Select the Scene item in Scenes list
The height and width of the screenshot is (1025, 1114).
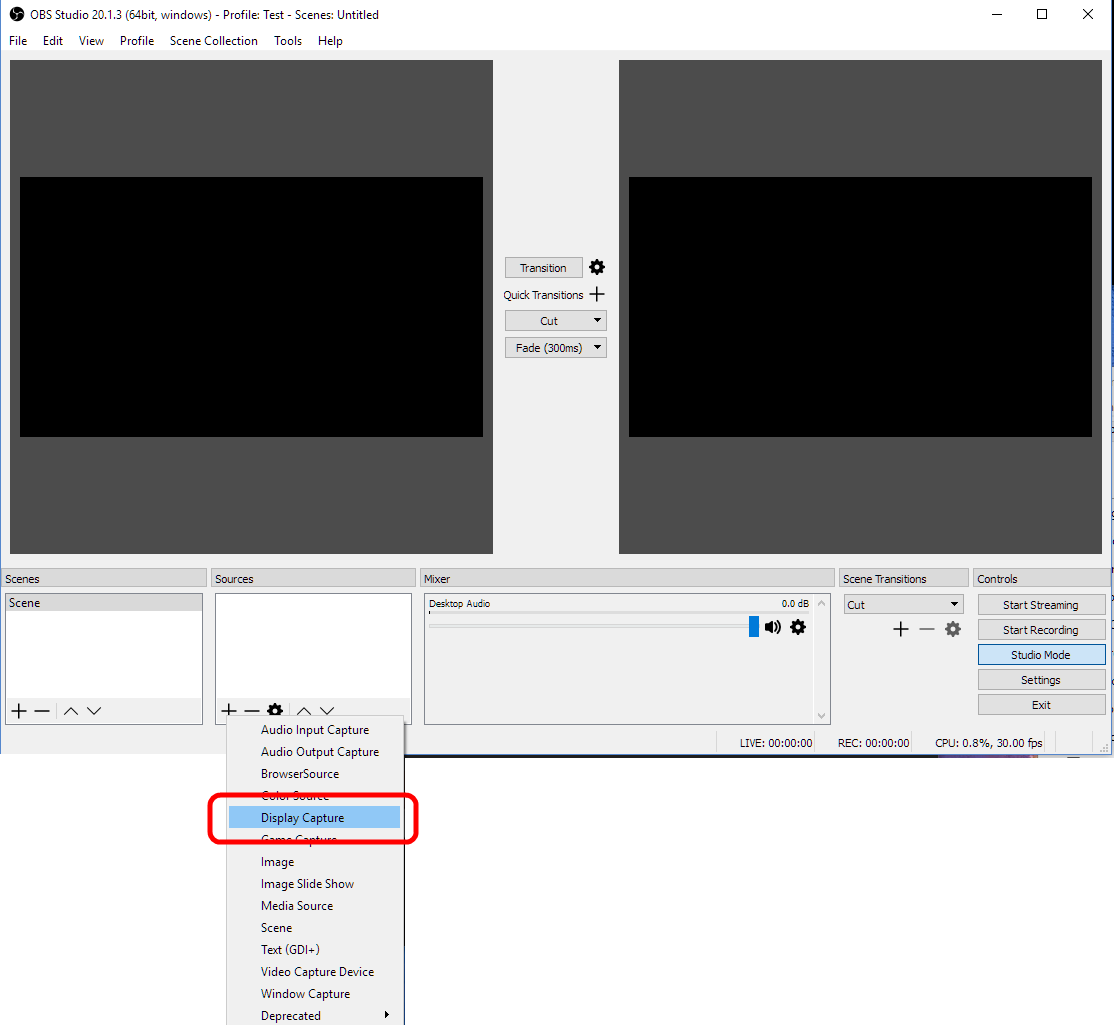point(104,602)
